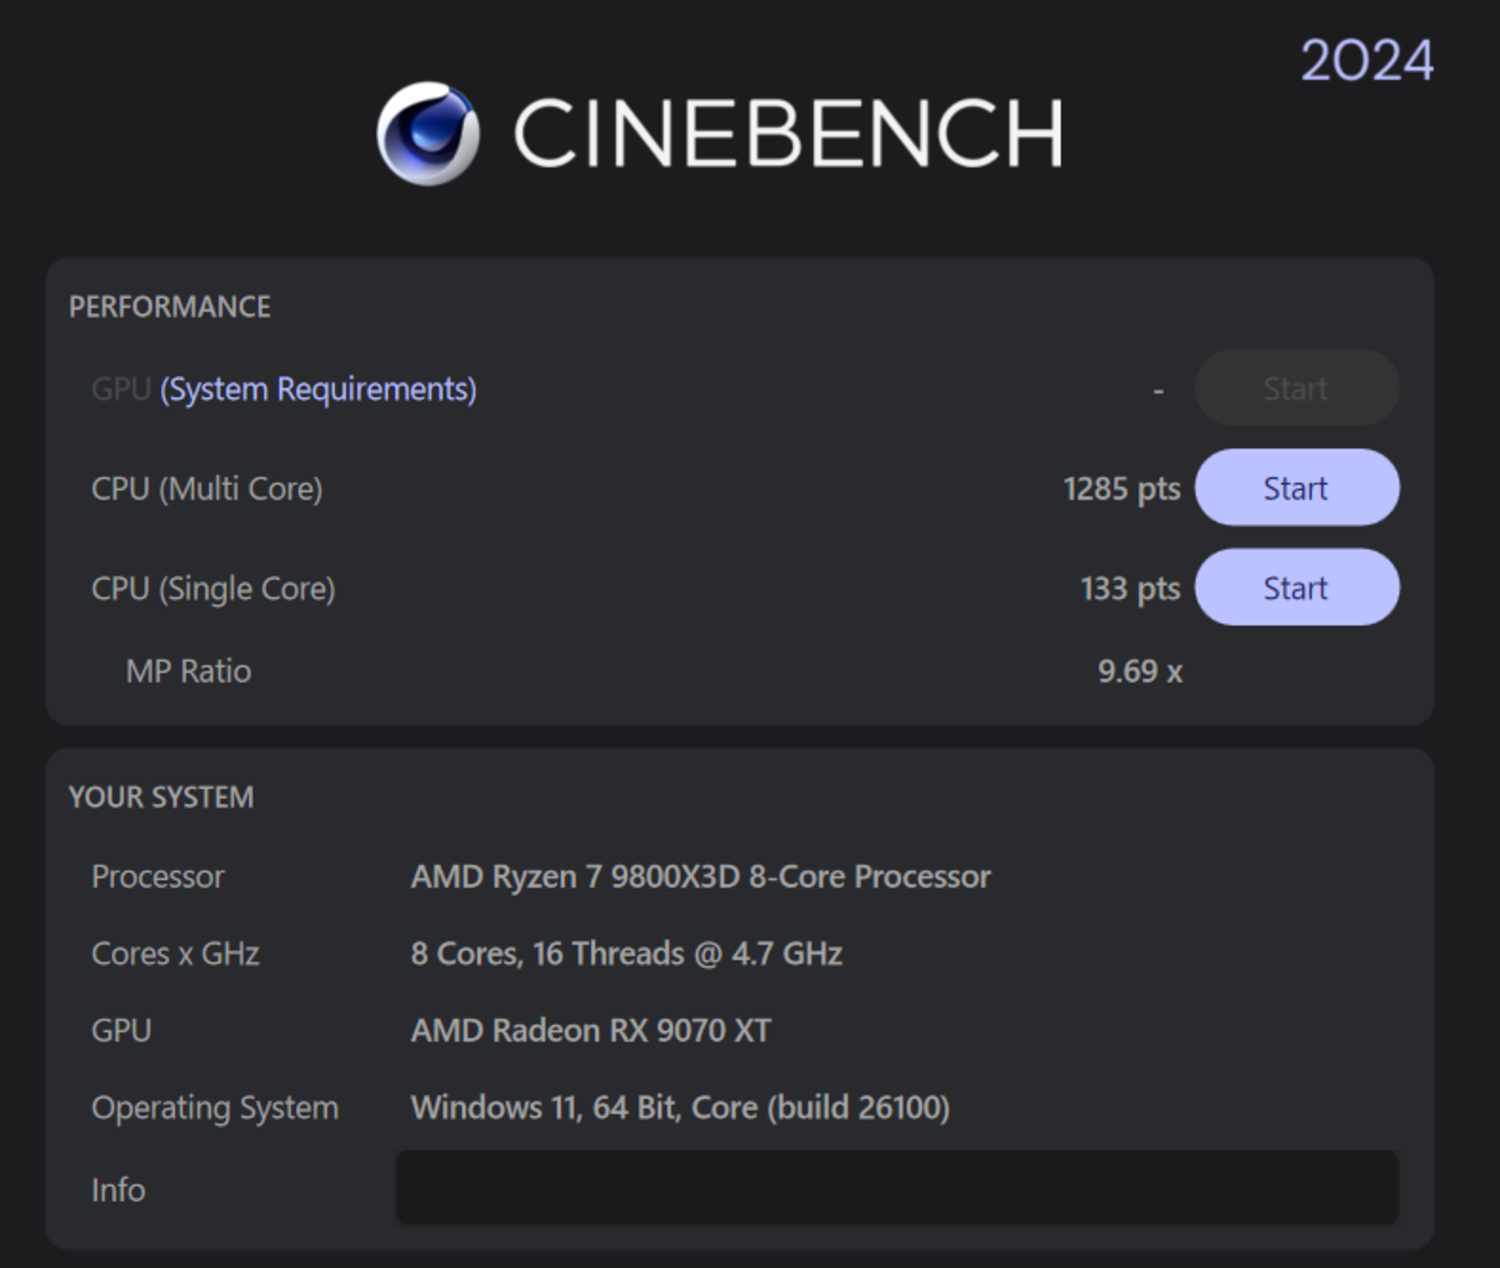Click the MP Ratio label
This screenshot has height=1268, width=1500.
188,671
